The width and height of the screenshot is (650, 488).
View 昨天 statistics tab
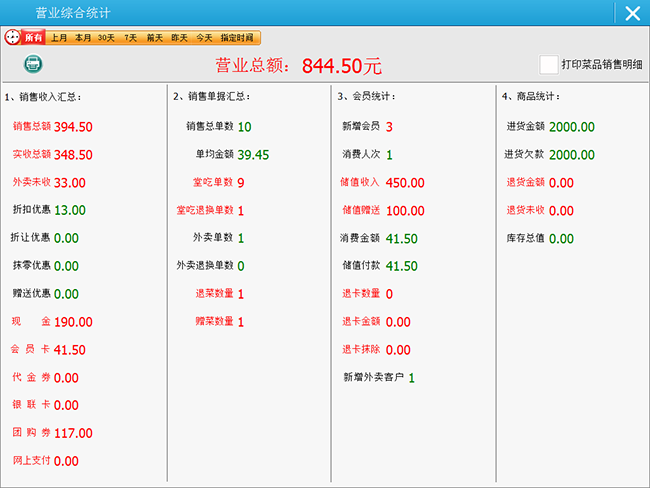click(x=179, y=37)
